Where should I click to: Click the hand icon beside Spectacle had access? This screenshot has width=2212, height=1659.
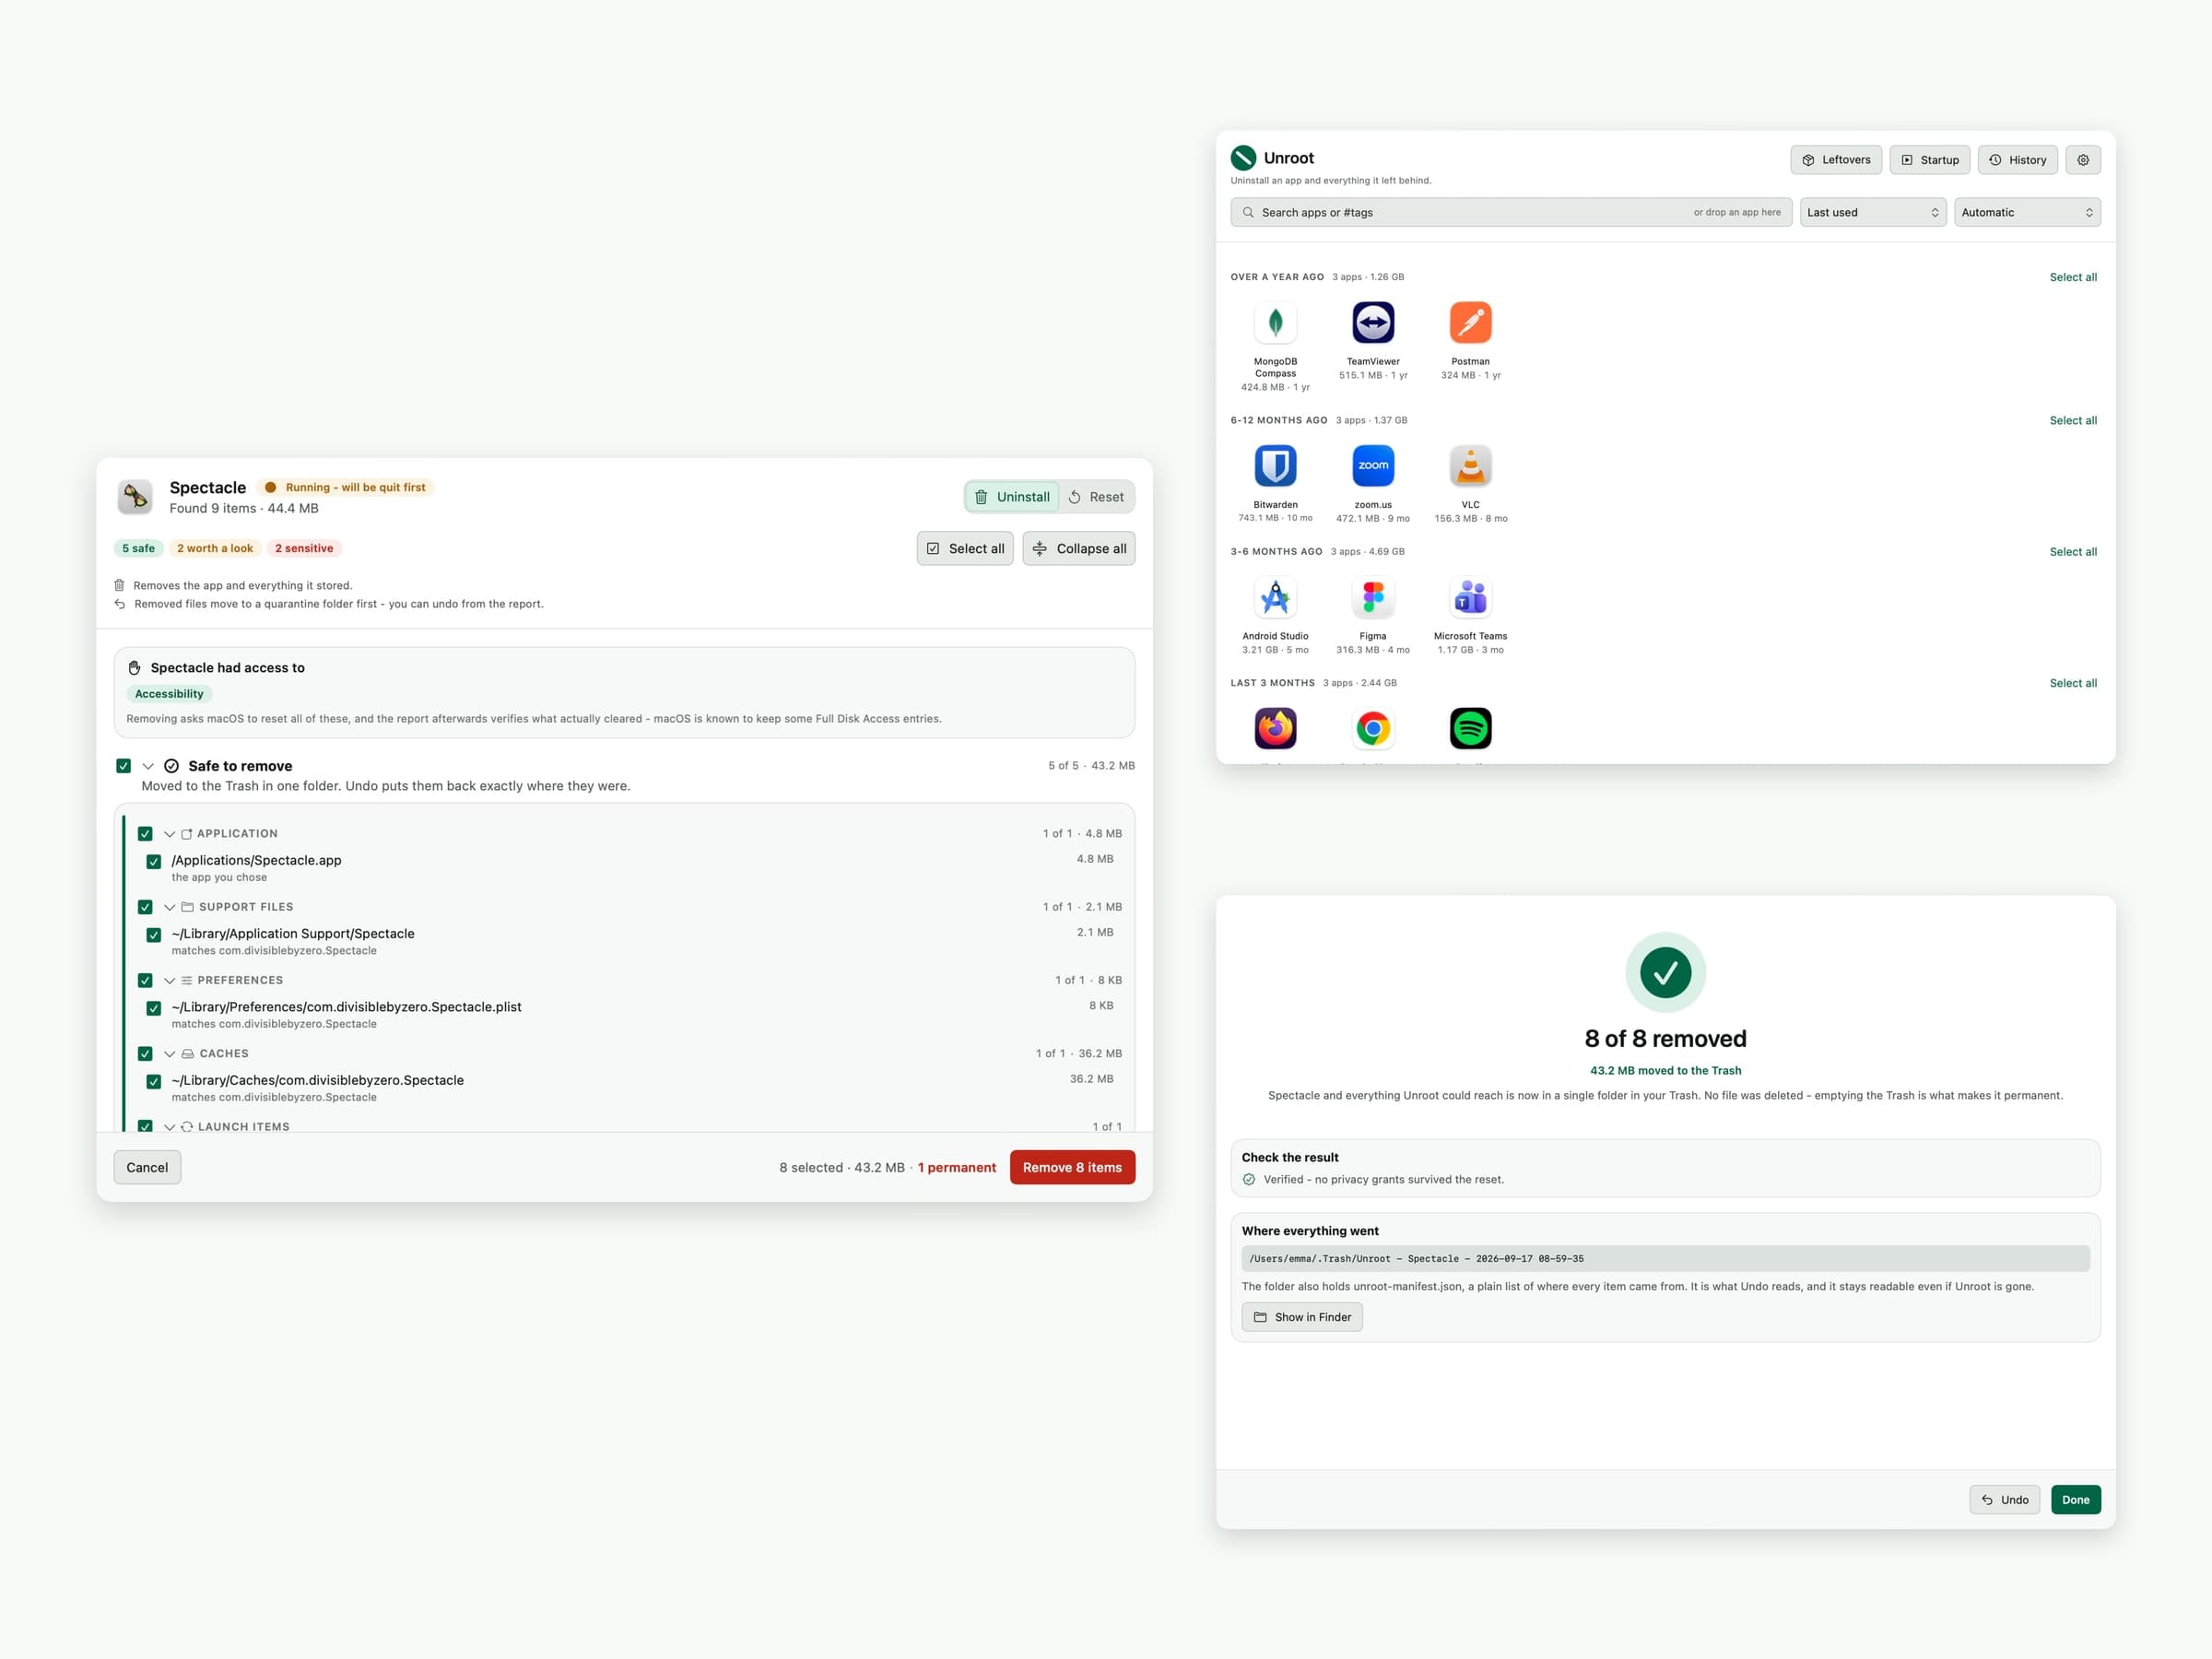[x=134, y=668]
